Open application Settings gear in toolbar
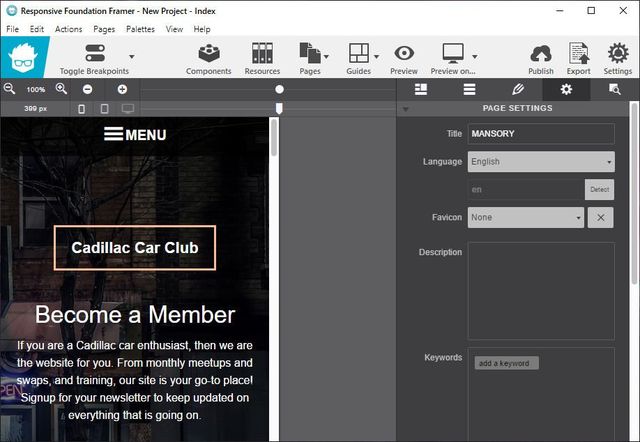The height and width of the screenshot is (442, 640). click(x=617, y=58)
